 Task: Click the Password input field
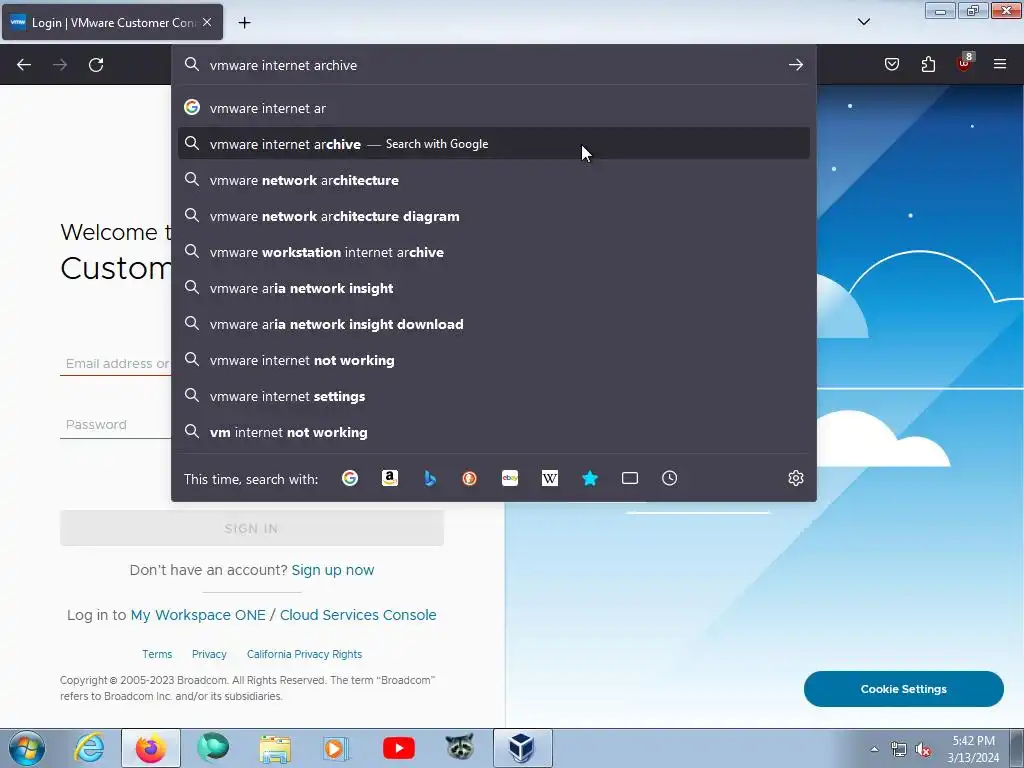tap(116, 424)
